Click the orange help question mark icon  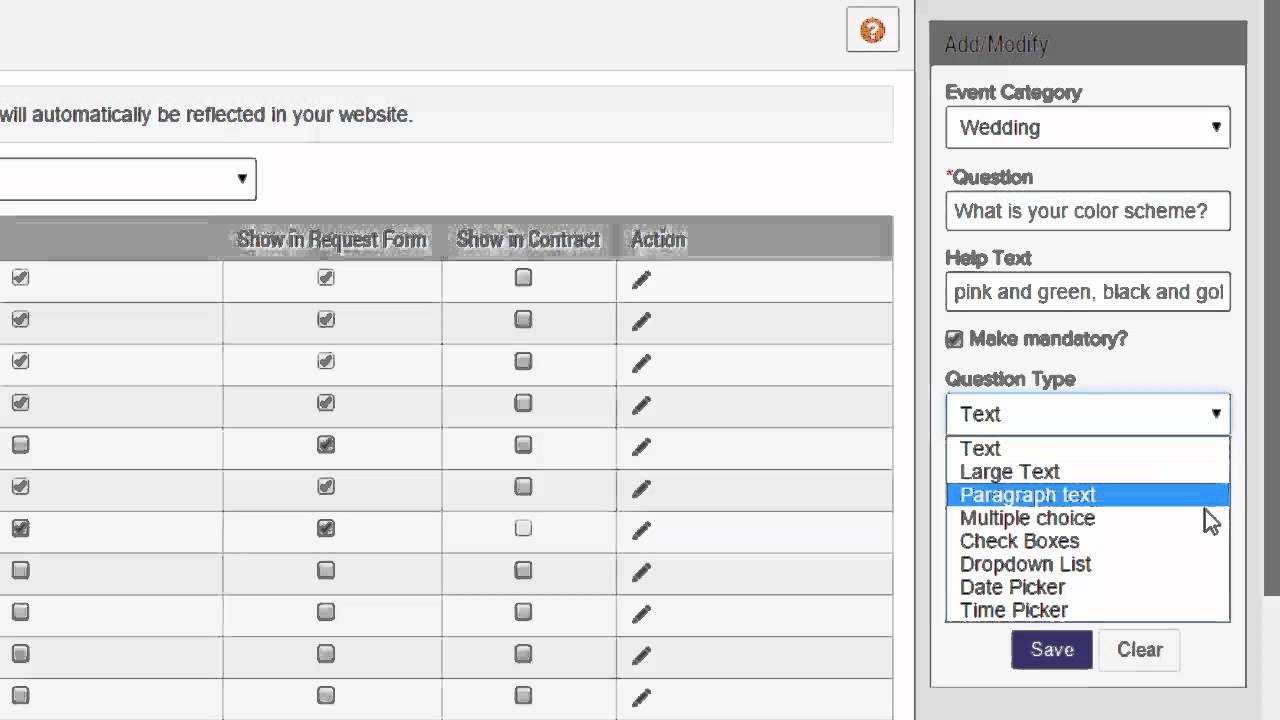pyautogui.click(x=872, y=30)
